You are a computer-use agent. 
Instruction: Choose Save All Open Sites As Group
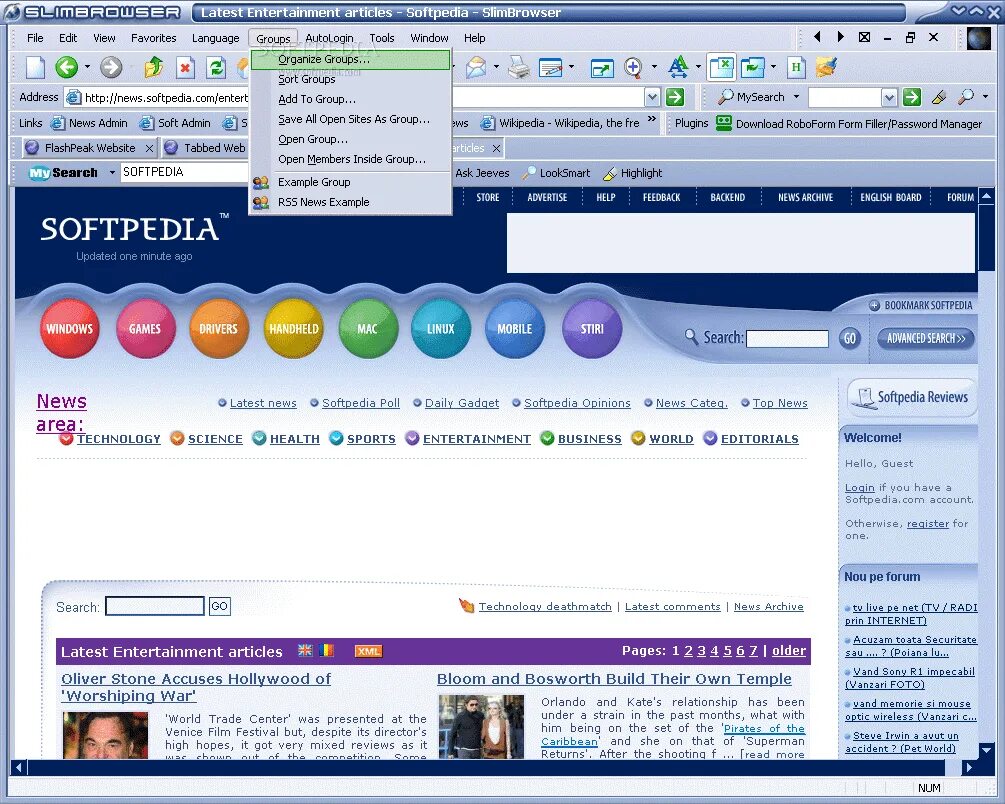(x=351, y=119)
